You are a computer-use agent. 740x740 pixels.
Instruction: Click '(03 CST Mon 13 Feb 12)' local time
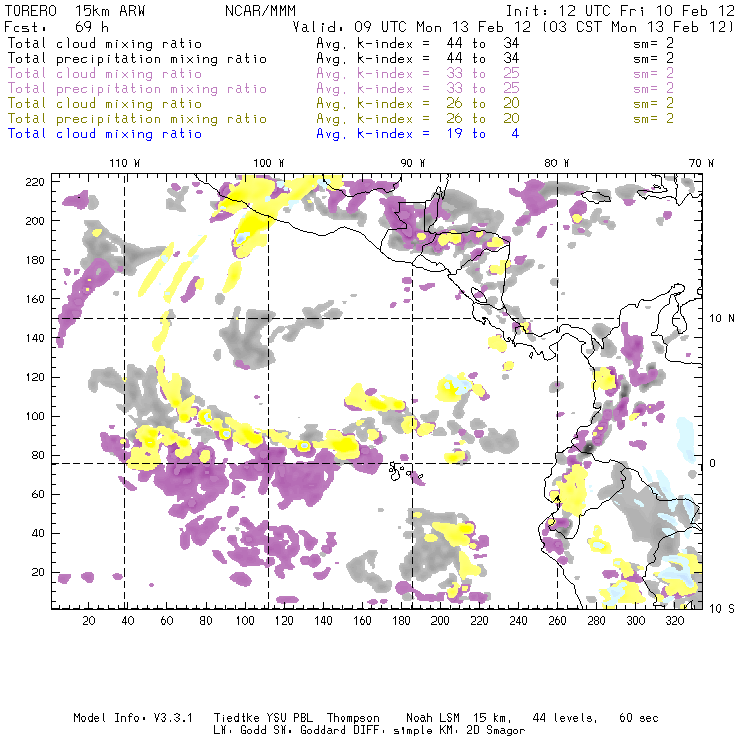pyautogui.click(x=638, y=27)
